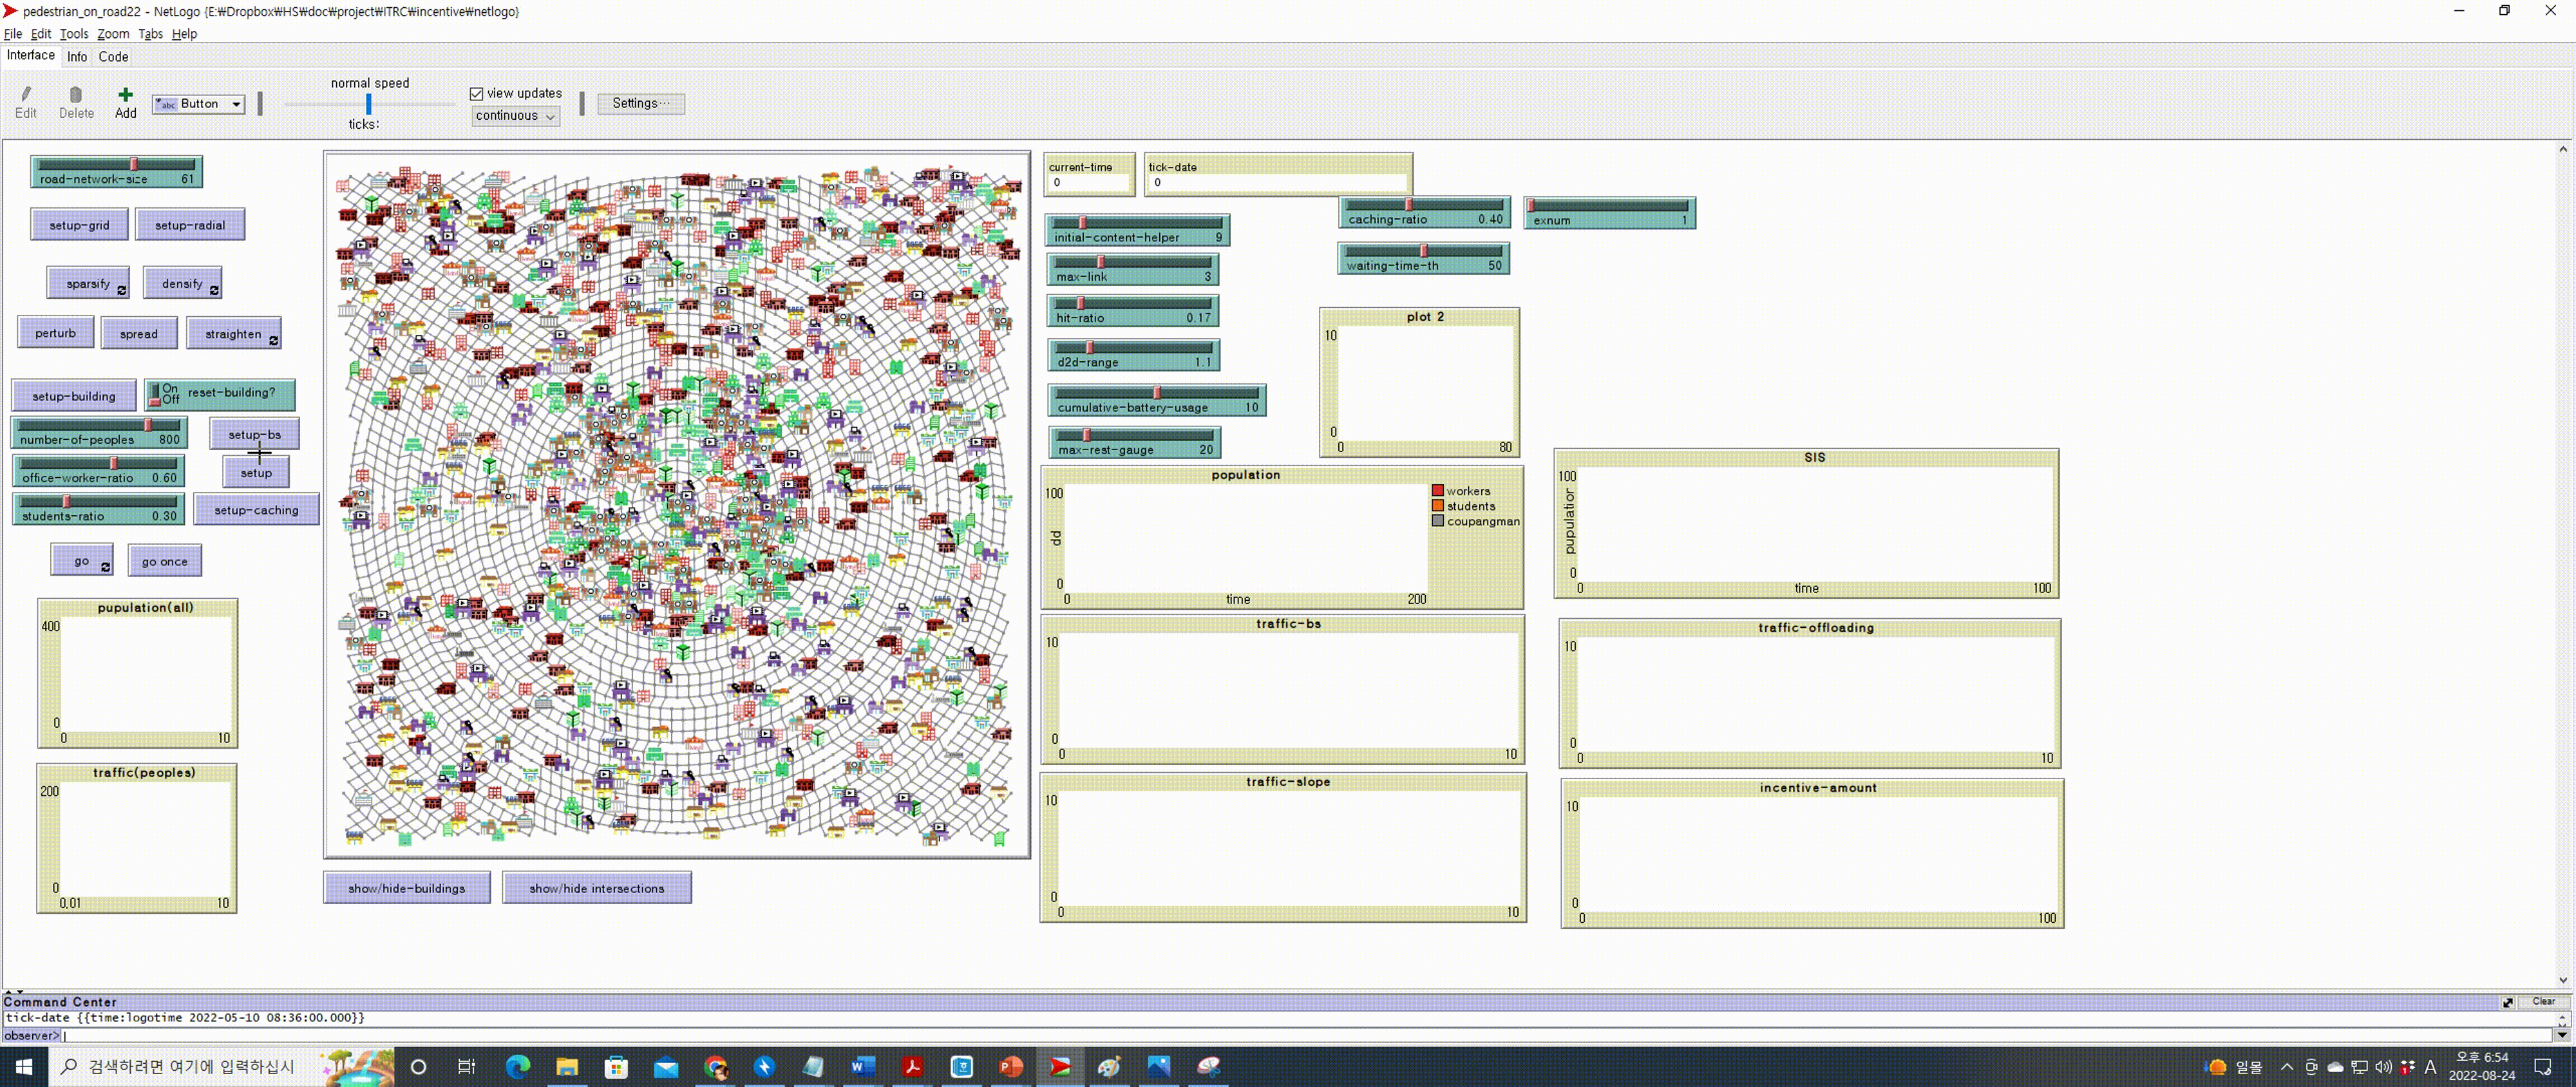Click the Command Center expand icon
This screenshot has height=1087, width=2576.
(x=2507, y=1002)
